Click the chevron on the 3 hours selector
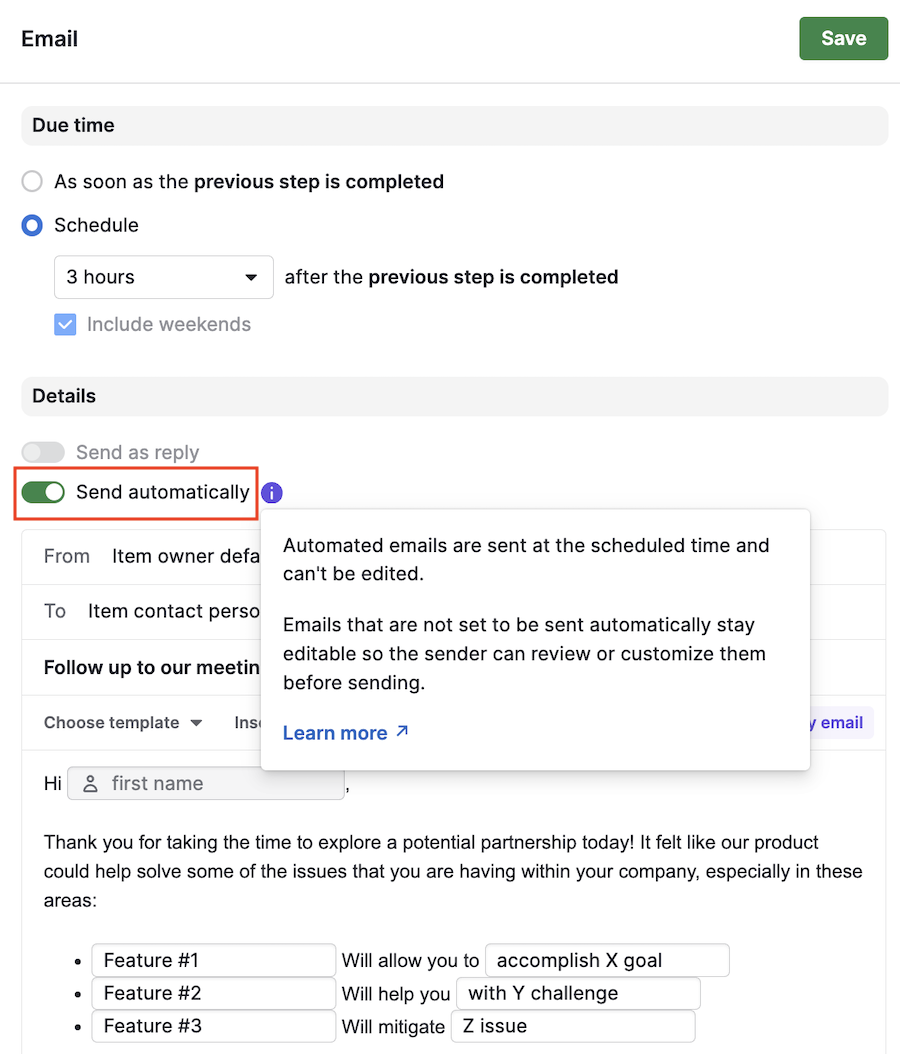 253,277
